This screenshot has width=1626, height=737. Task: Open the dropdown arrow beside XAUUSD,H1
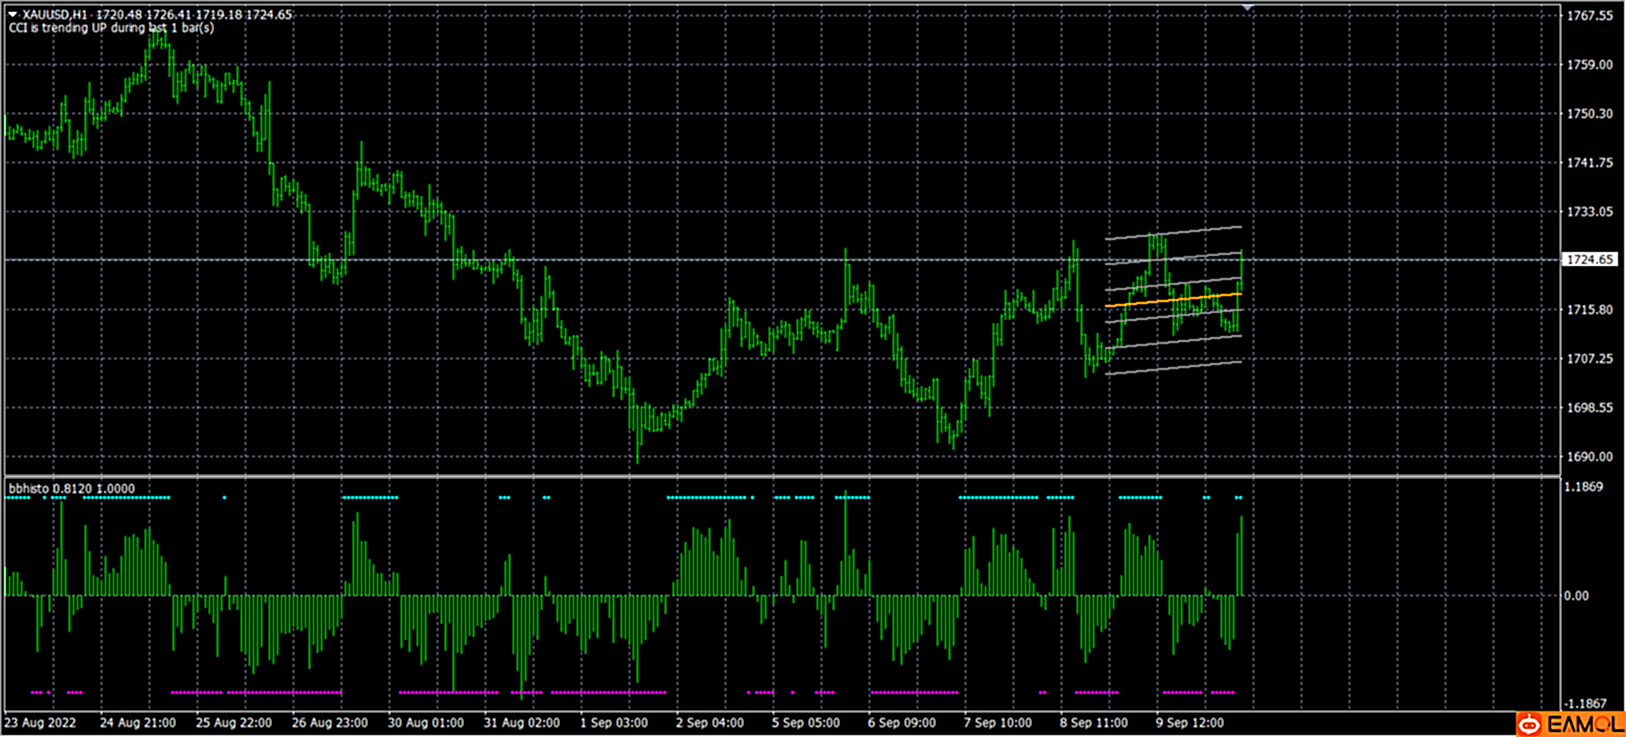(13, 15)
